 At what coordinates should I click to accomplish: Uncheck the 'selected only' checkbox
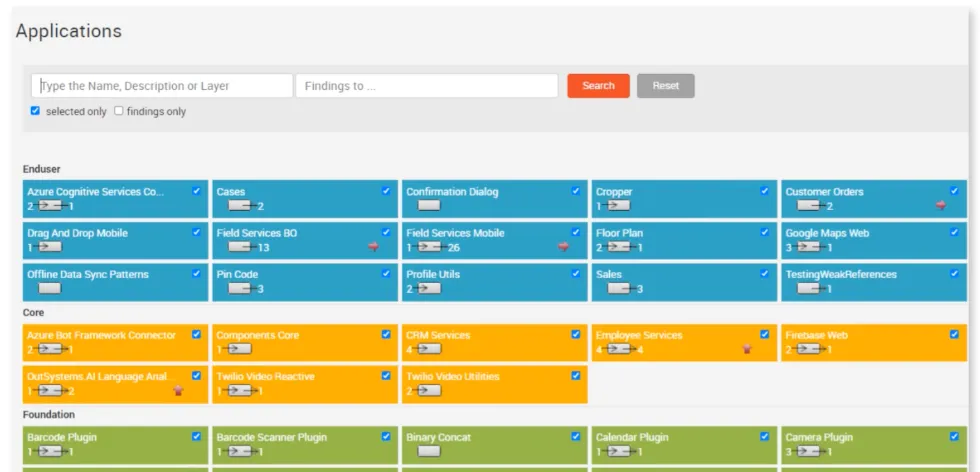36,111
